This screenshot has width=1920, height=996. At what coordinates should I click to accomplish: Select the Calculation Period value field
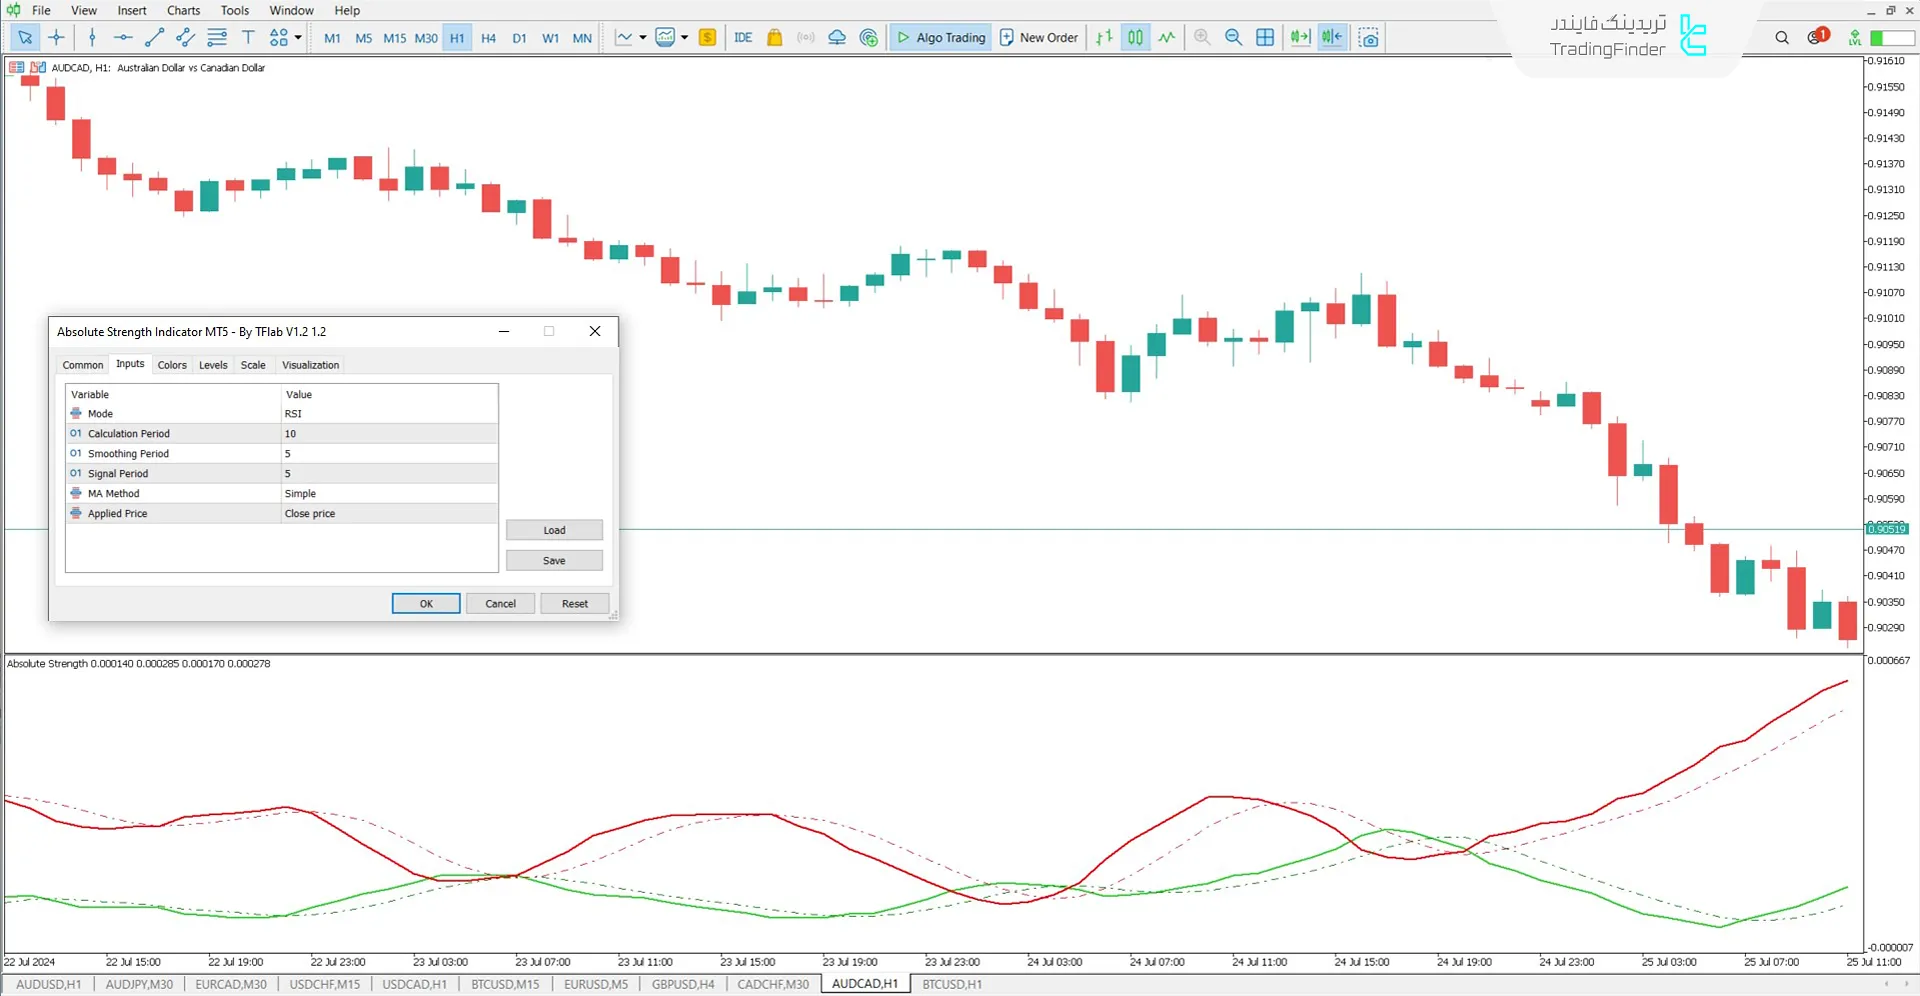coord(388,434)
